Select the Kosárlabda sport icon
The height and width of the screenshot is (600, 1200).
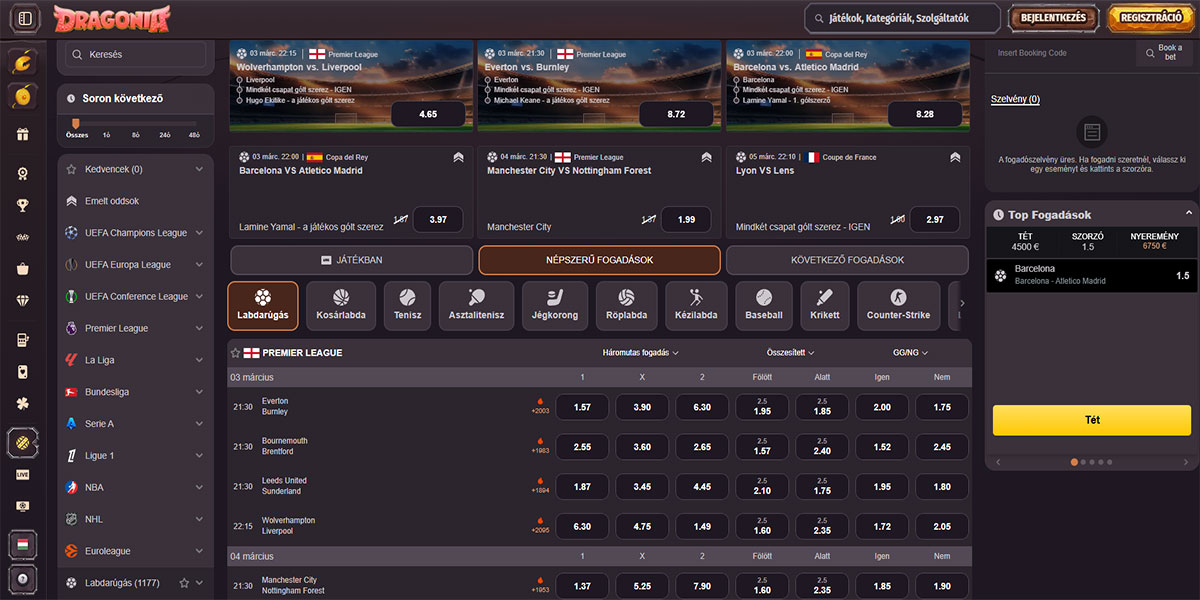(x=341, y=305)
